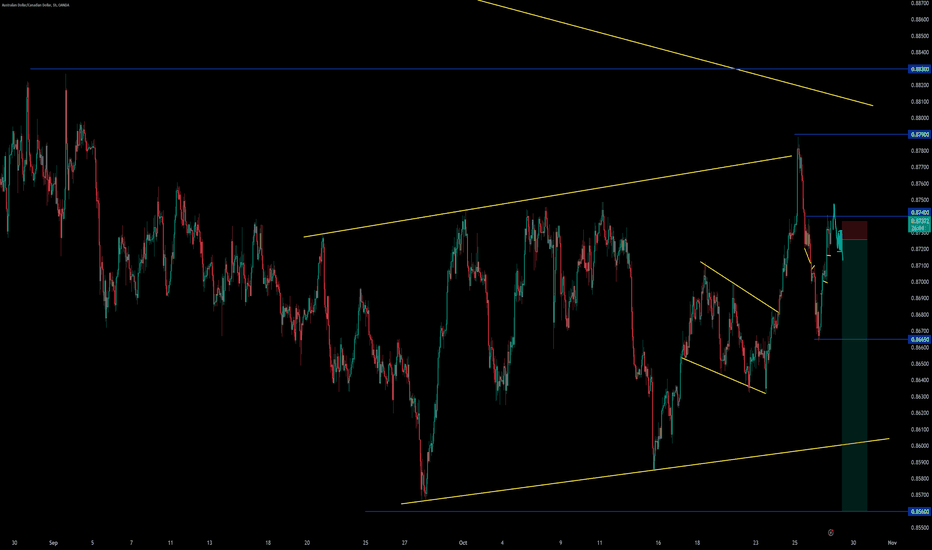Select the upper line of the small descending channel
The height and width of the screenshot is (550, 932).
[739, 287]
